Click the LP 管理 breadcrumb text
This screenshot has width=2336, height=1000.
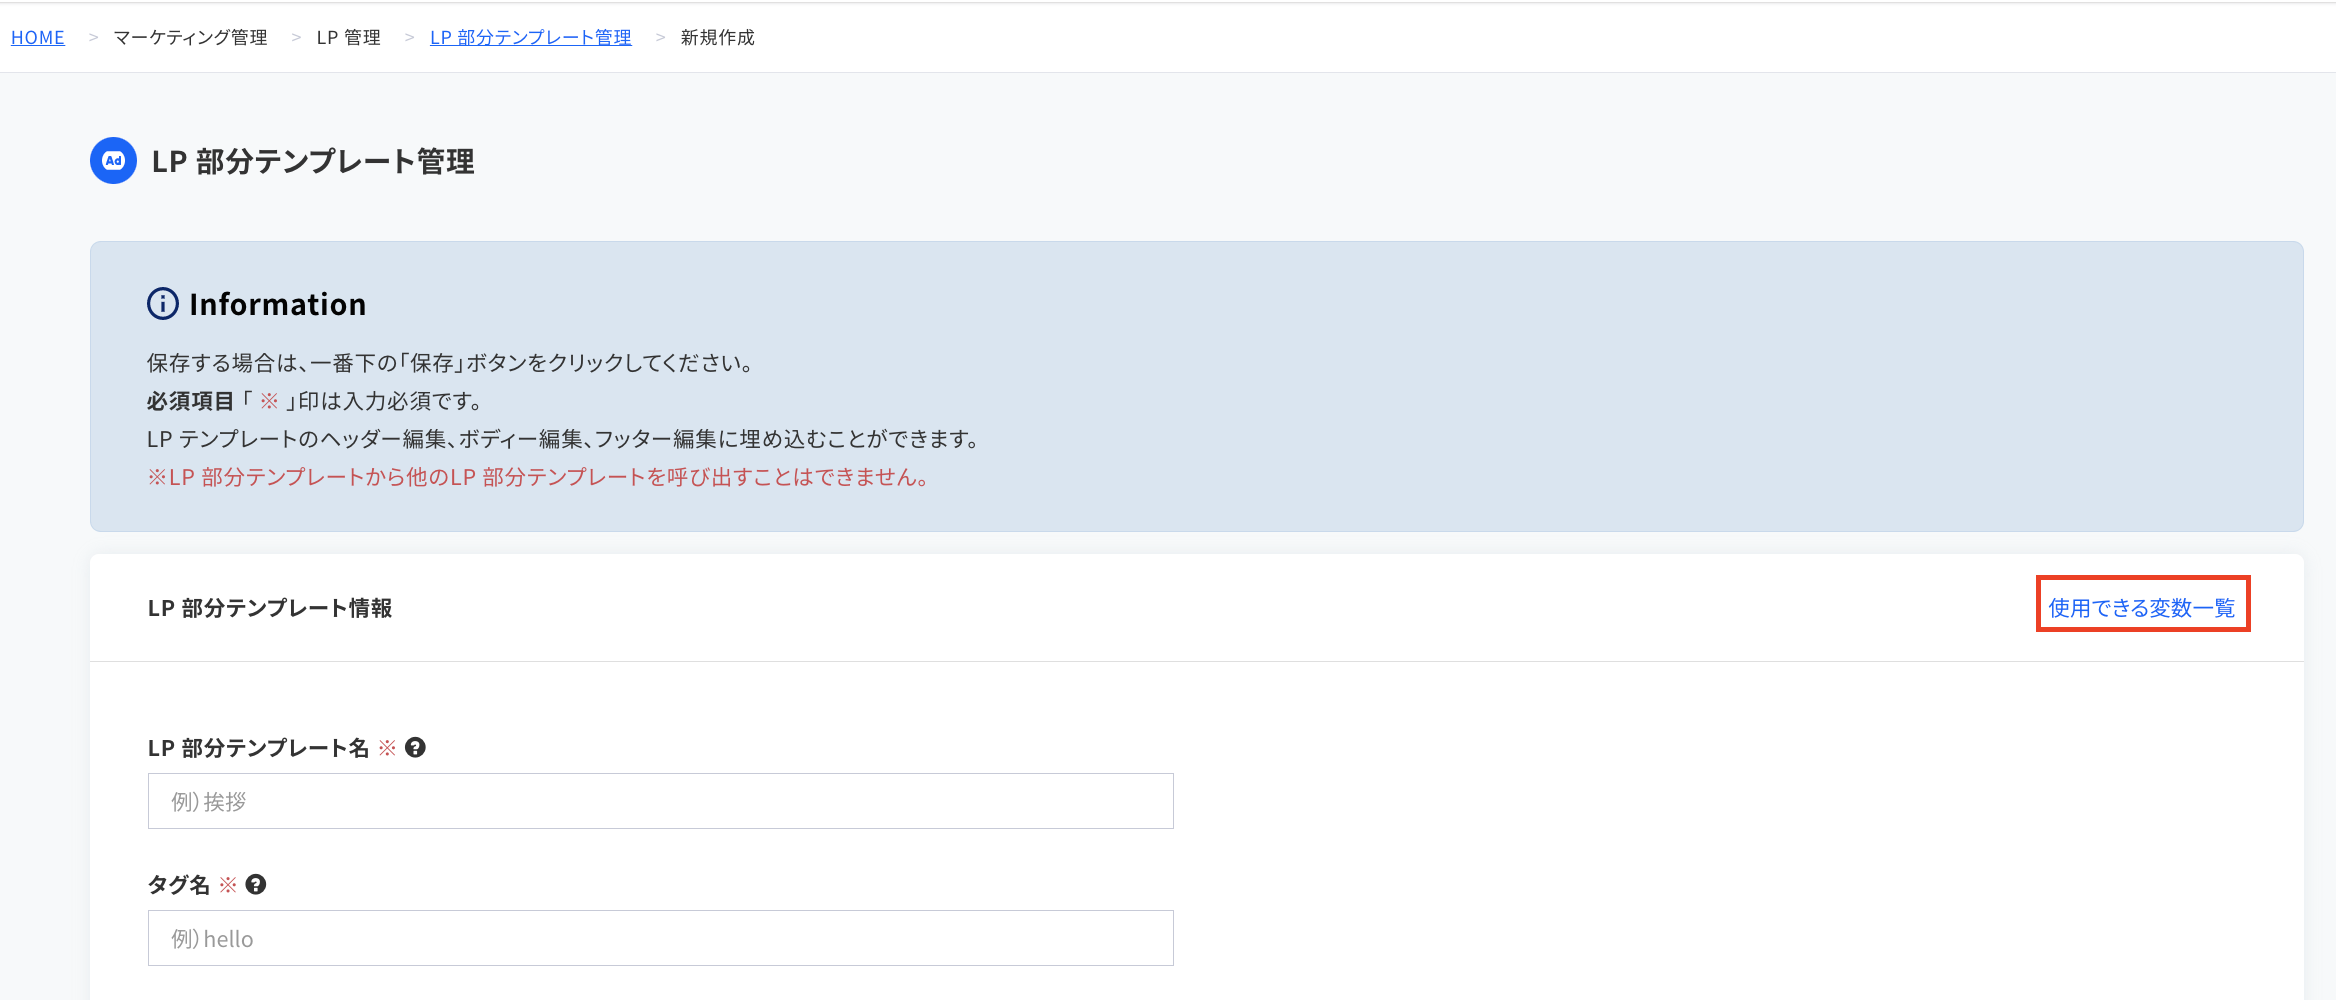(x=349, y=37)
